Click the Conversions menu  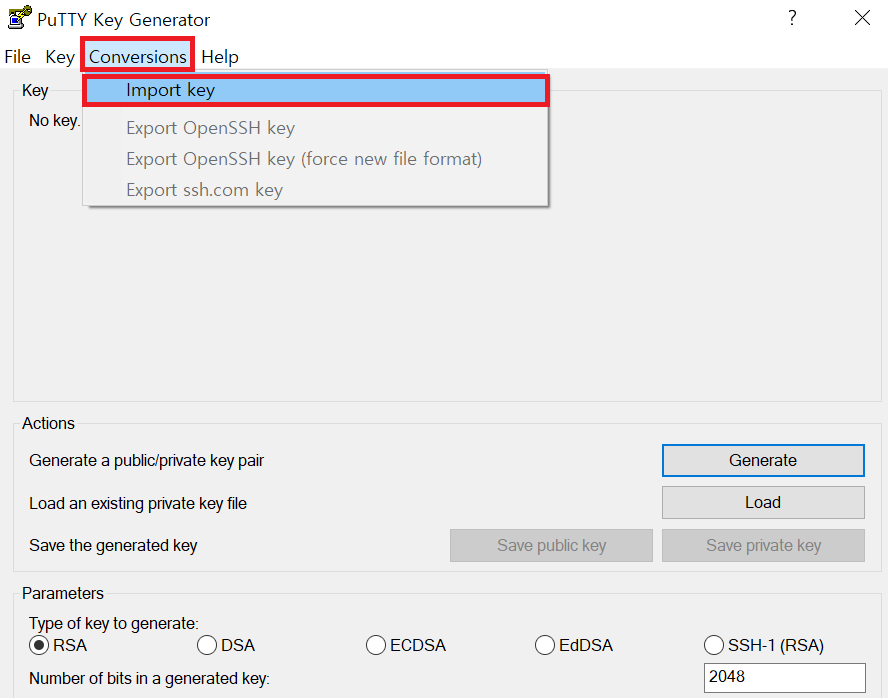(x=138, y=57)
